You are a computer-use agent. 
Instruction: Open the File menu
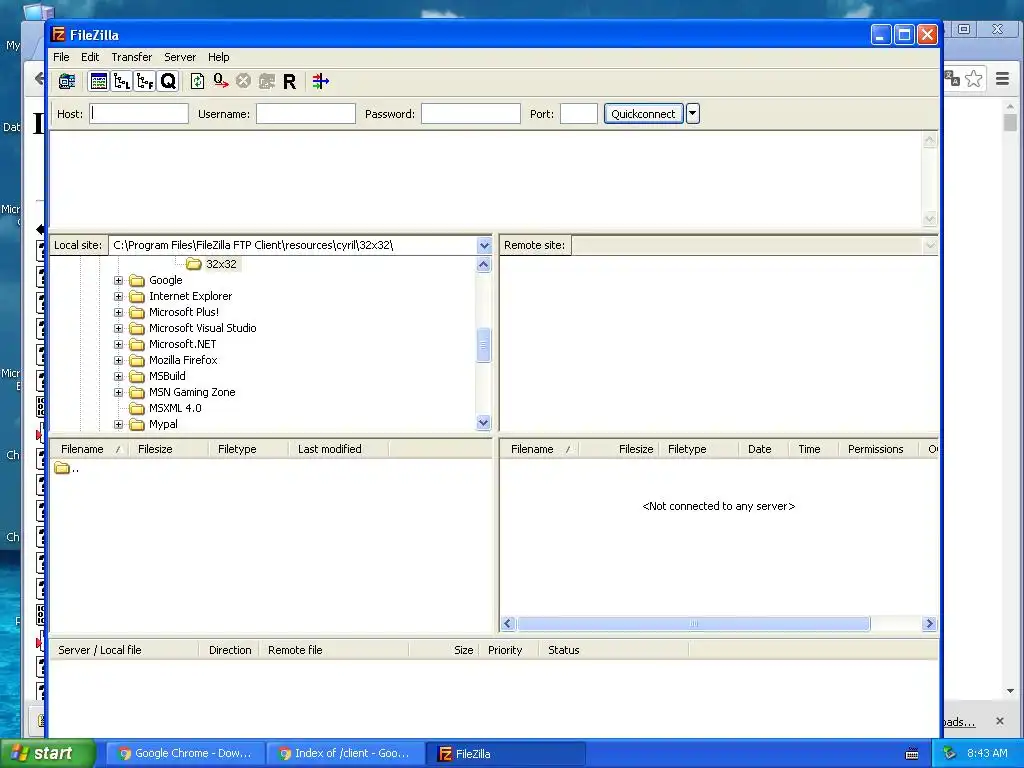(61, 57)
